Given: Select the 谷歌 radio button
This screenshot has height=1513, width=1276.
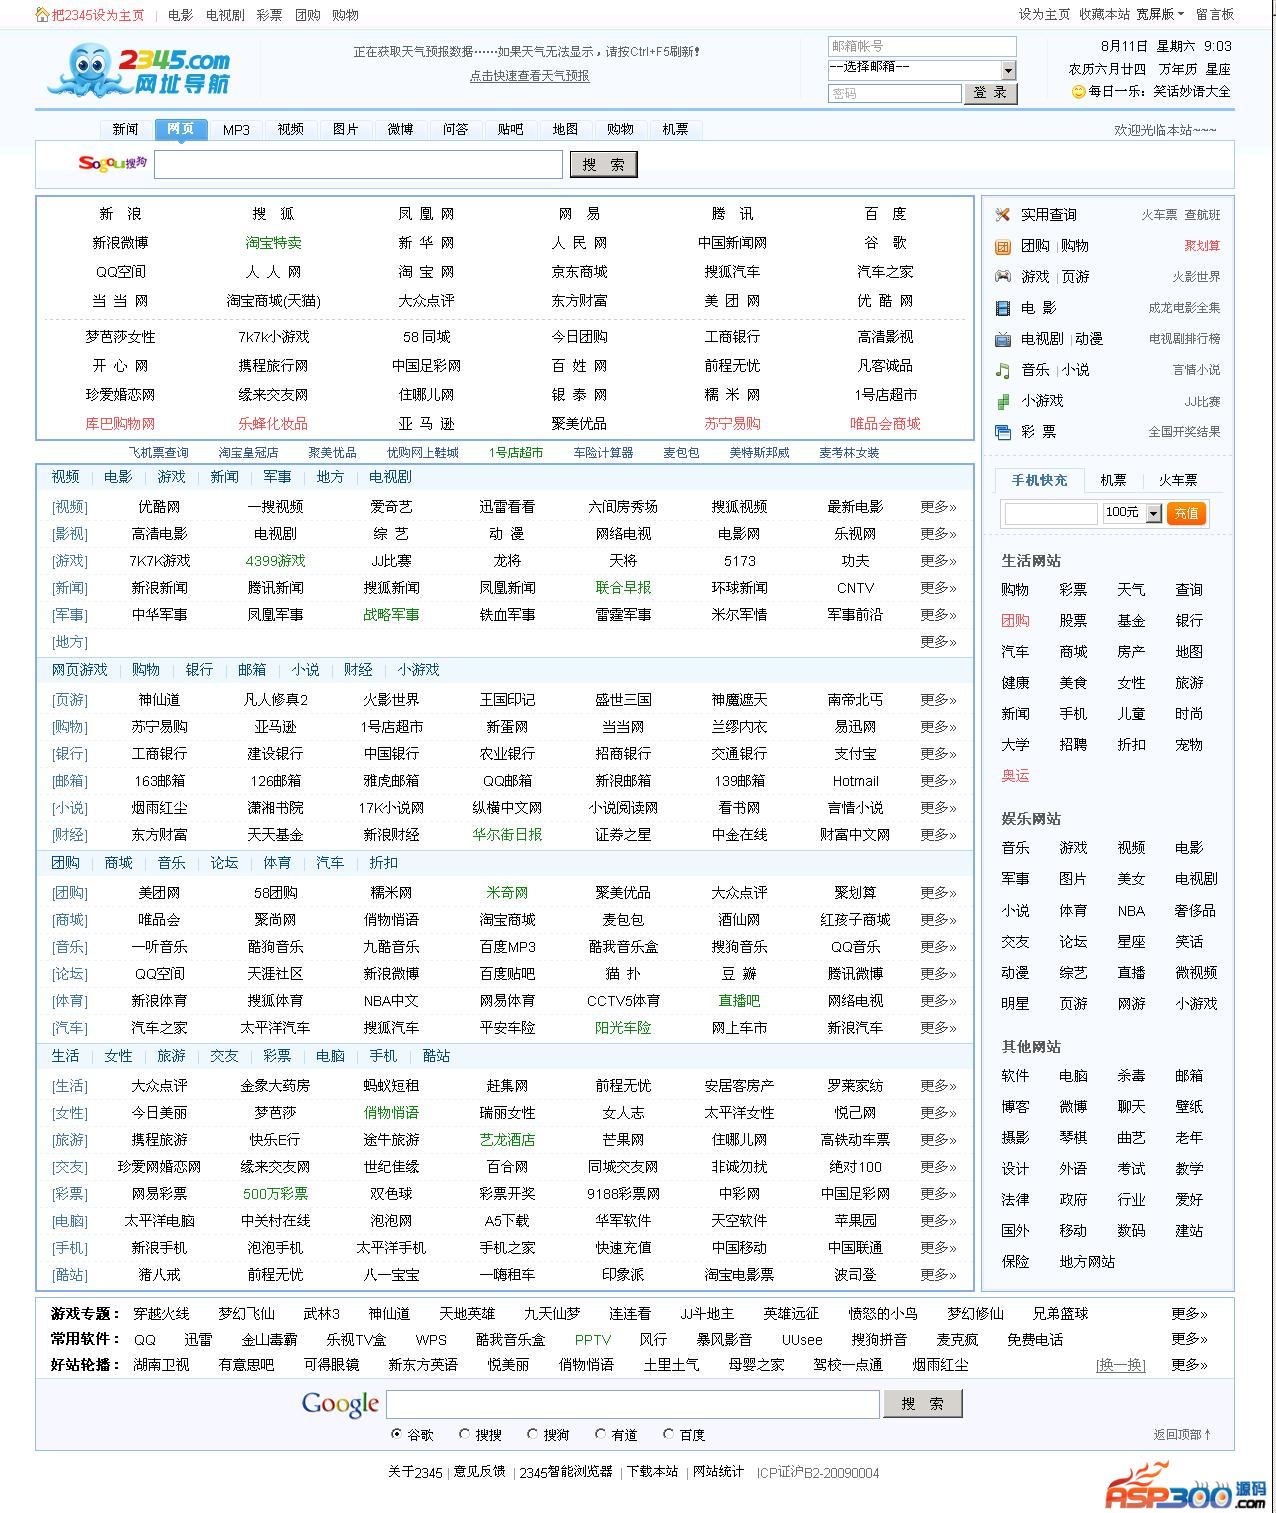Looking at the screenshot, I should 396,1434.
